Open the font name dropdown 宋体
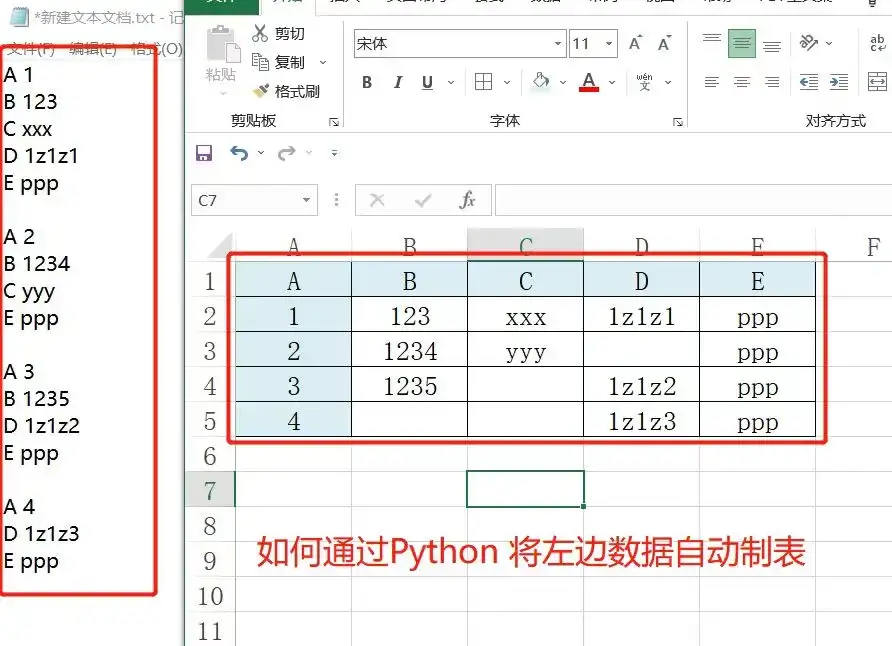Viewport: 892px width, 646px height. (x=558, y=44)
